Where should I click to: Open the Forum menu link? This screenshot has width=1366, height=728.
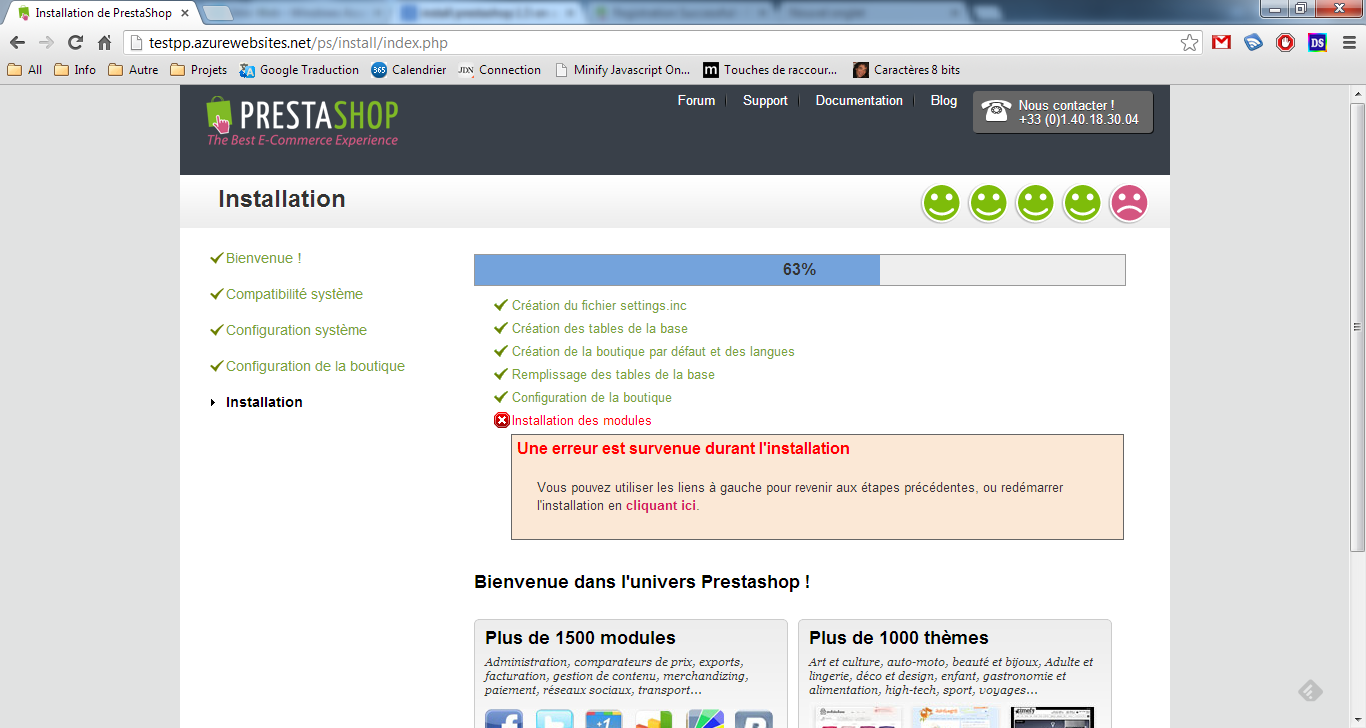[696, 101]
